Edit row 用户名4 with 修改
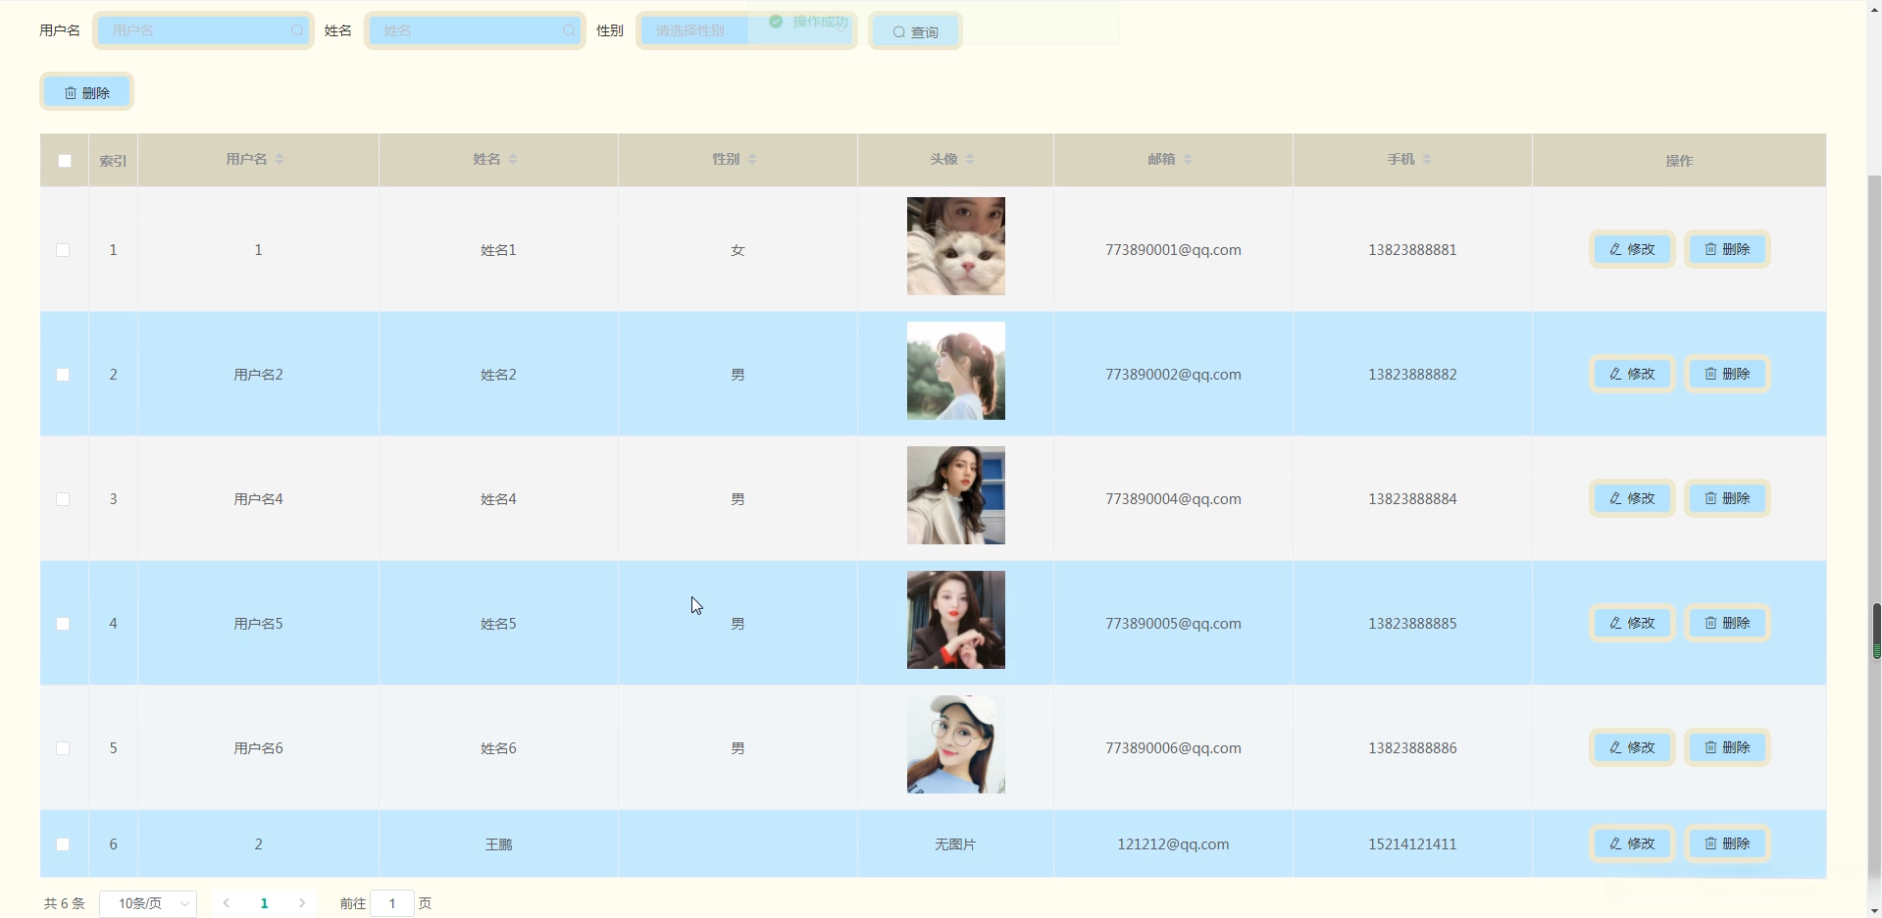The width and height of the screenshot is (1882, 918). [x=1632, y=498]
